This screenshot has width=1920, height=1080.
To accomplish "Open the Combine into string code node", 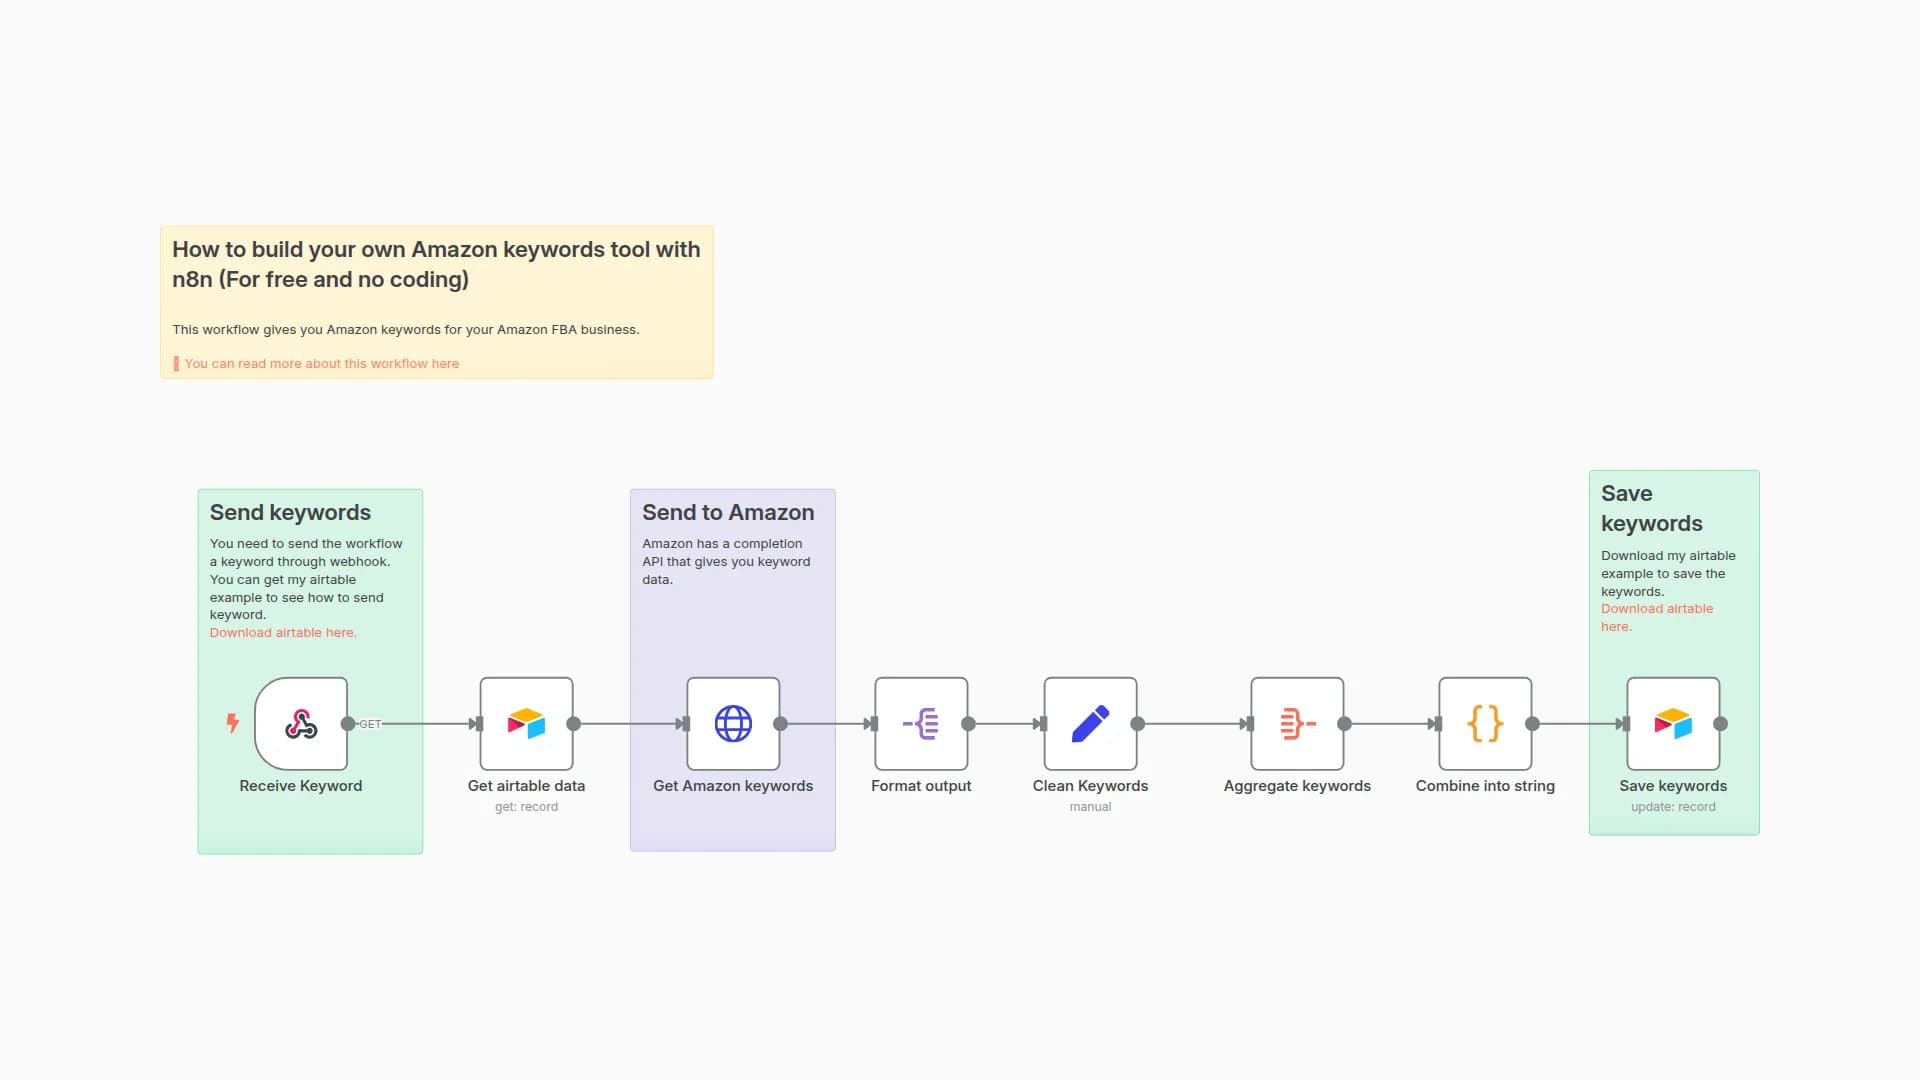I will pyautogui.click(x=1484, y=724).
